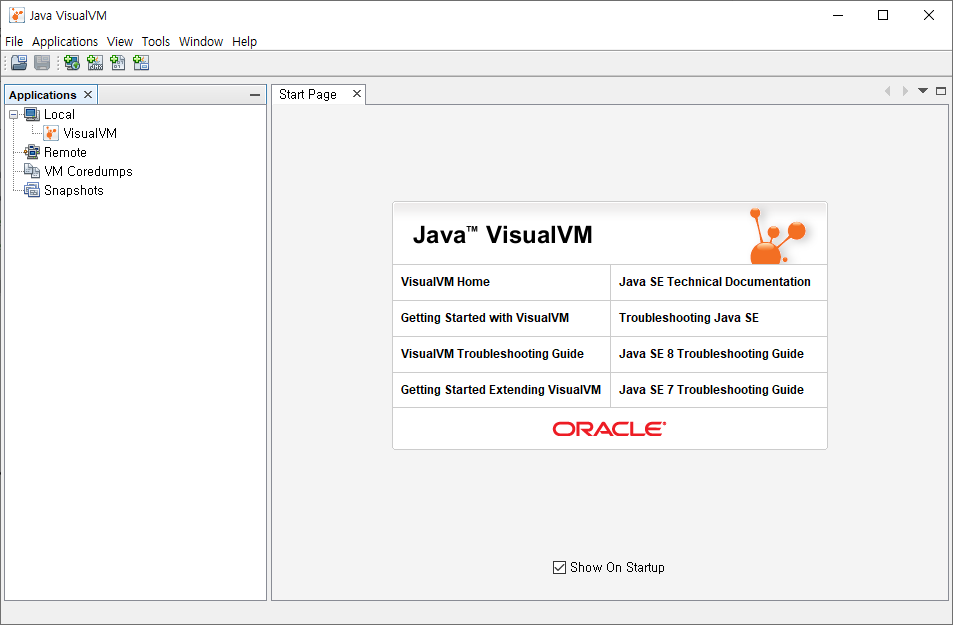Minimize the Applications panel with the dash icon
Viewport: 953px width, 625px height.
[255, 95]
